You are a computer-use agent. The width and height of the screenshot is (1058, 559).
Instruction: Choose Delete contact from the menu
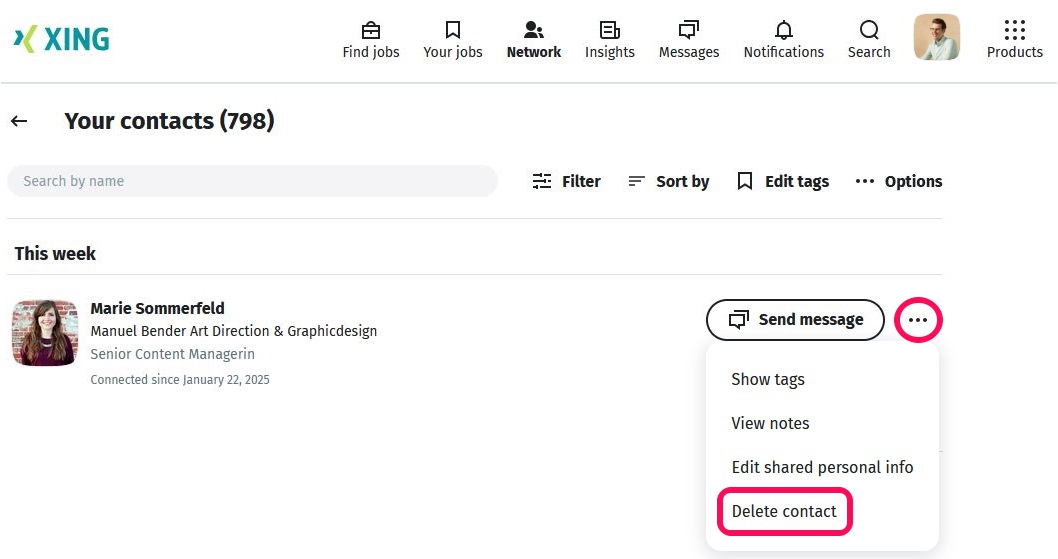[784, 511]
